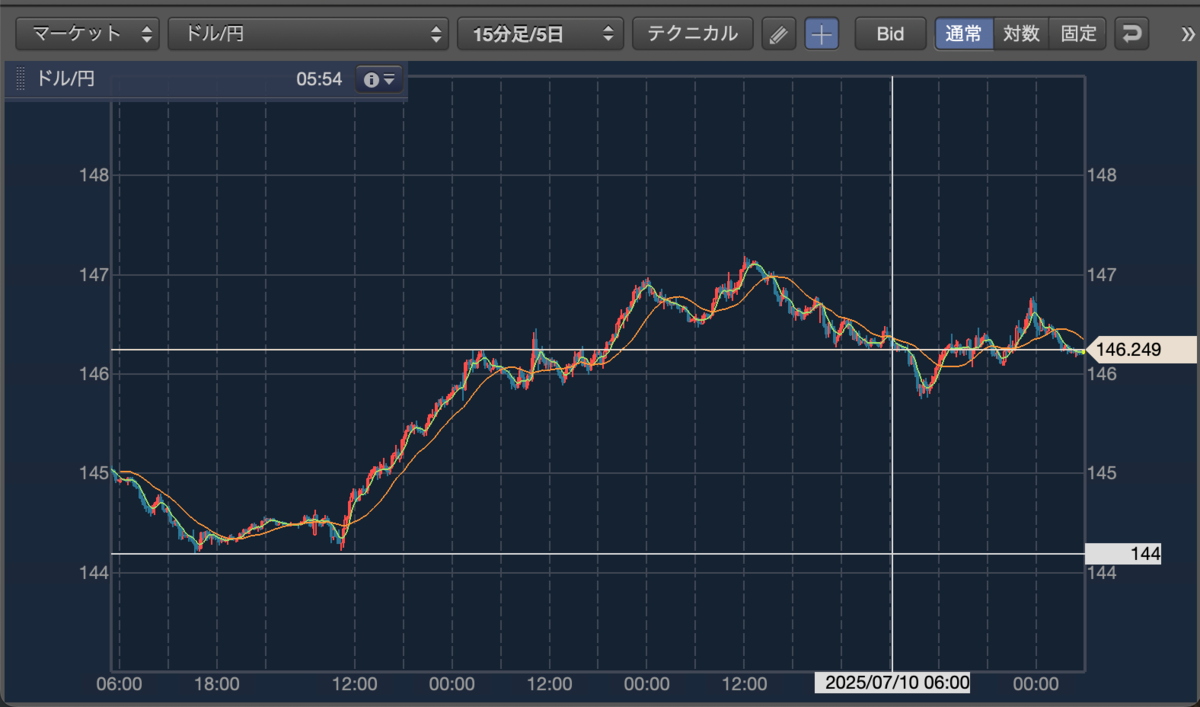Click the 2025/07/10 06:00 time marker label
This screenshot has width=1200, height=707.
coord(893,683)
